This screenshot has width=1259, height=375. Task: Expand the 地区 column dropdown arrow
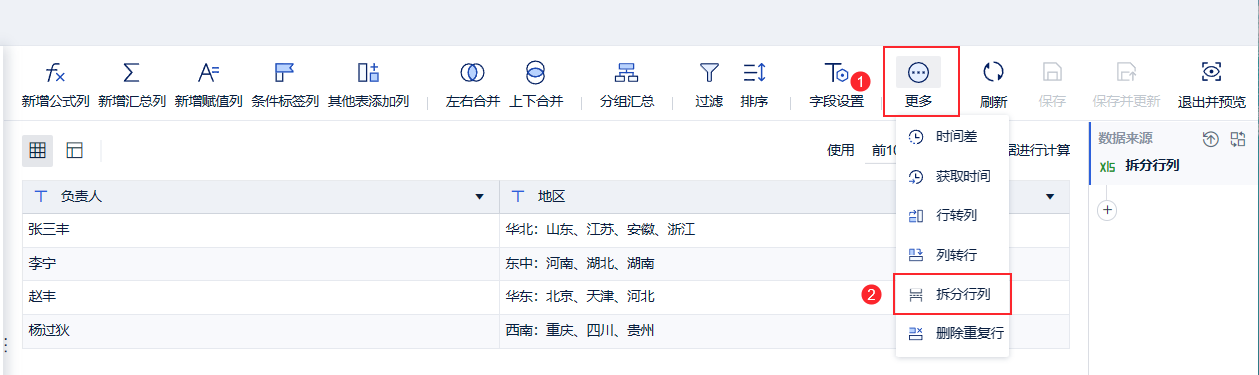(1050, 197)
